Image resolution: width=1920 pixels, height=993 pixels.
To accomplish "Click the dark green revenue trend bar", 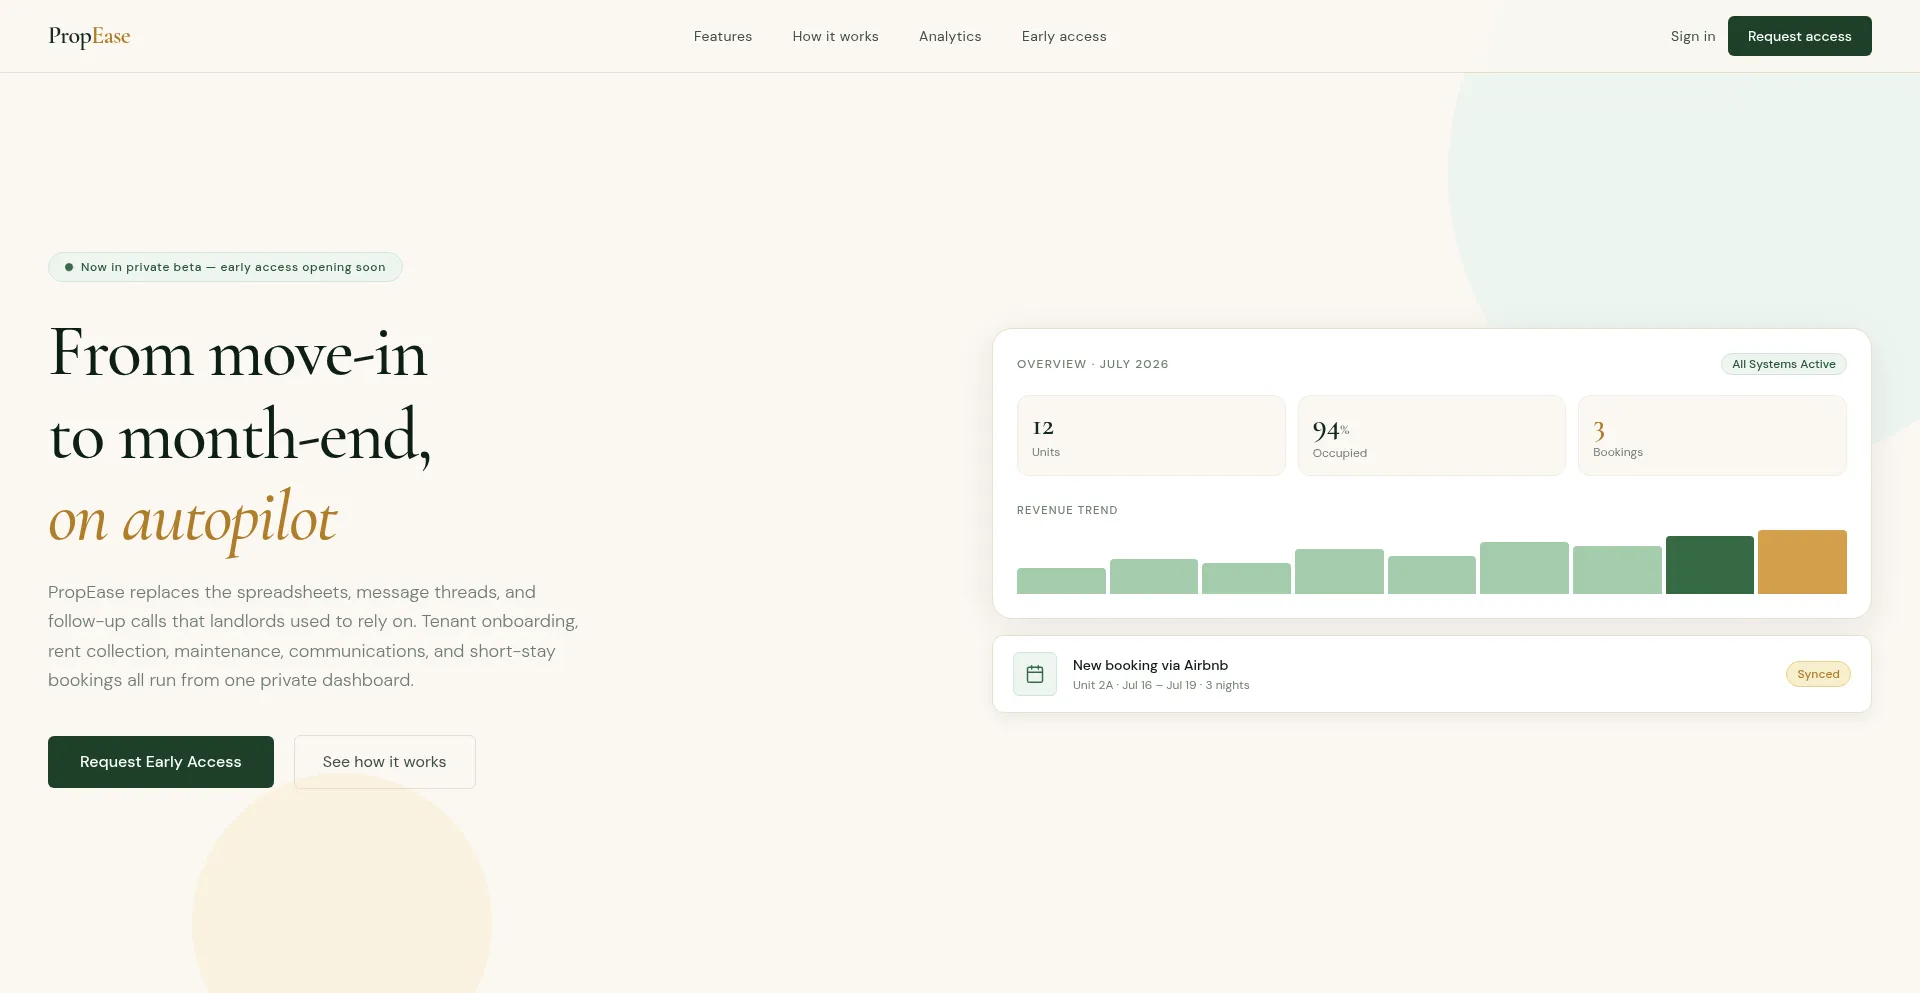I will (x=1709, y=565).
